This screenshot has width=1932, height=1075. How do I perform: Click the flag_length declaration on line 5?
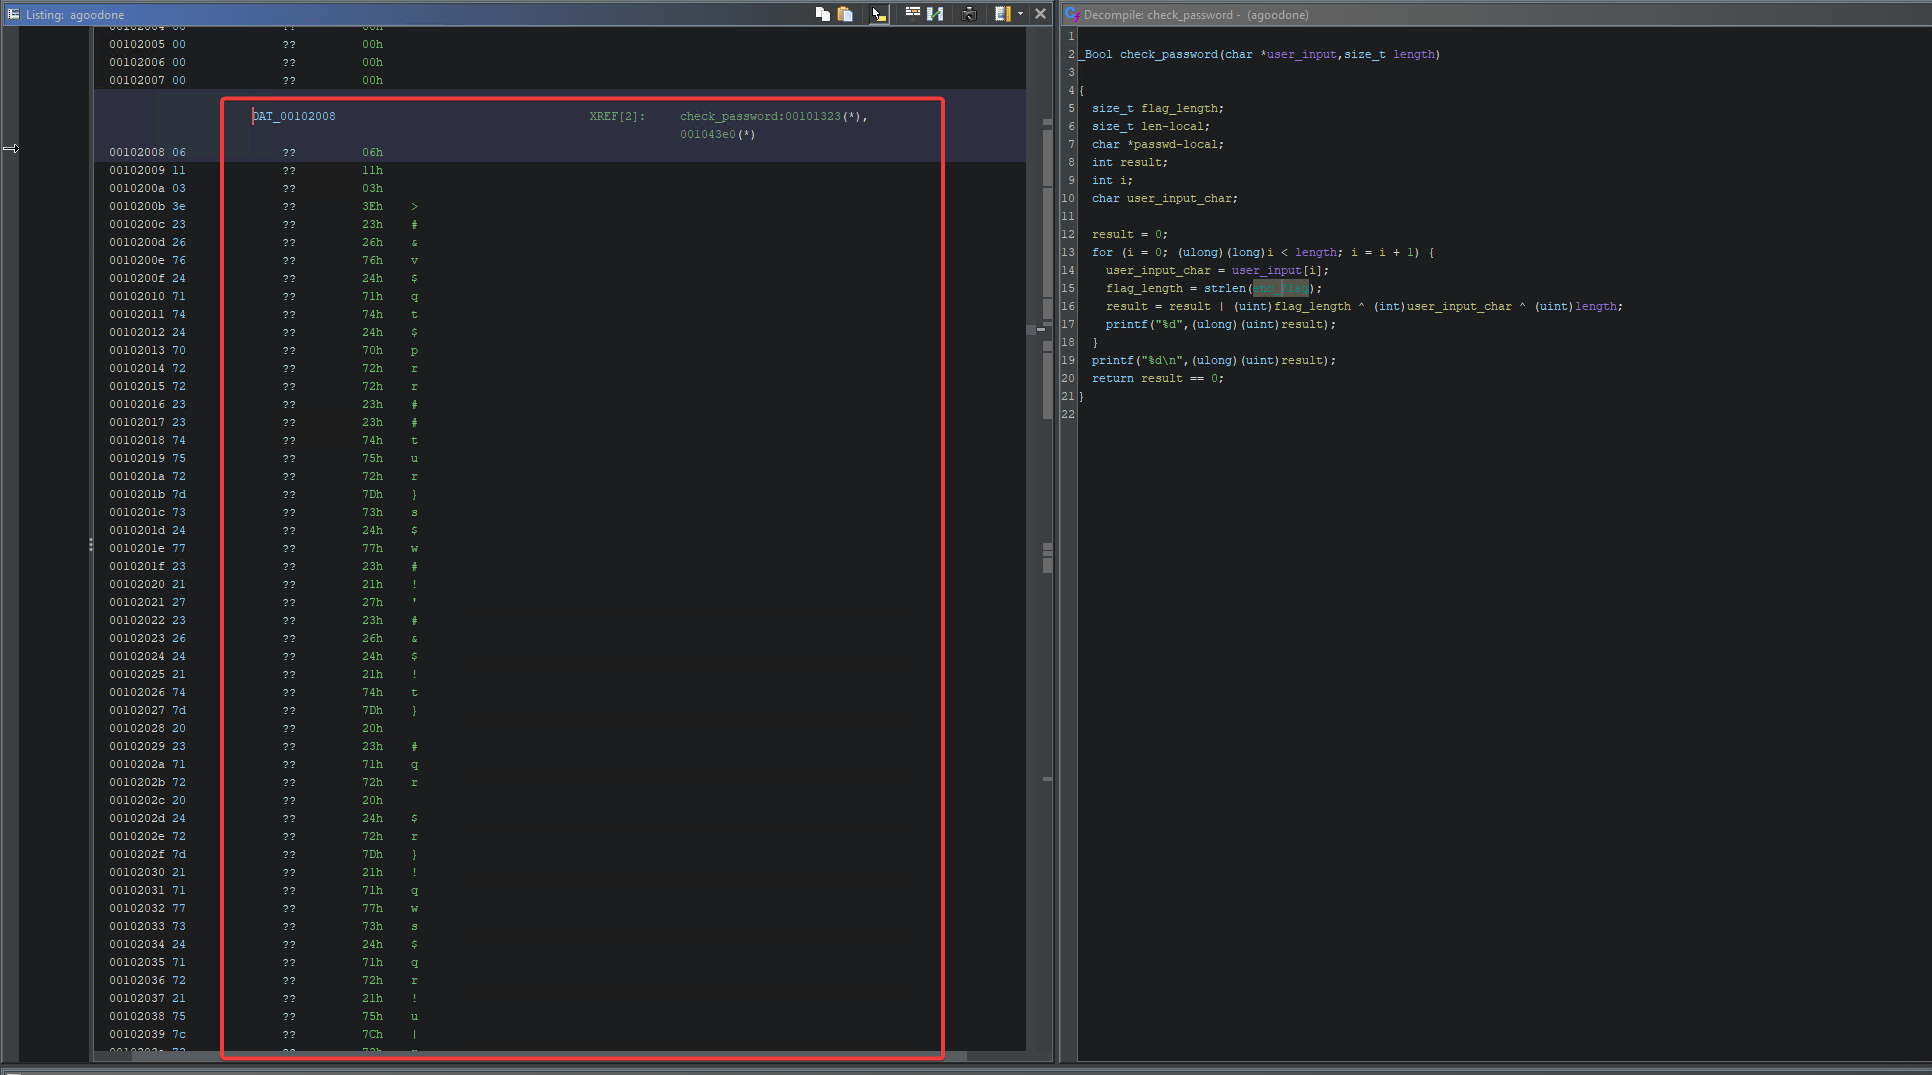coord(1157,108)
